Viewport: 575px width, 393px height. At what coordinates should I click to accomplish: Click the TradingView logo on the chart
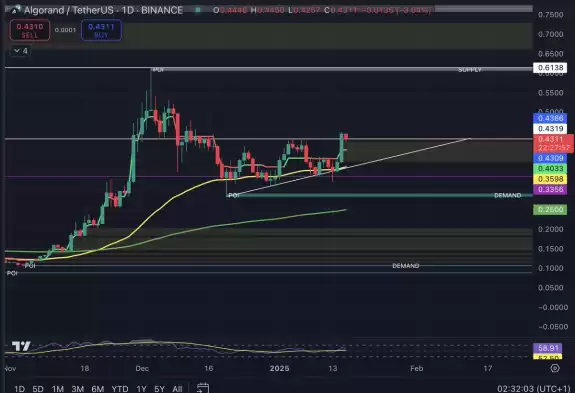click(x=21, y=346)
